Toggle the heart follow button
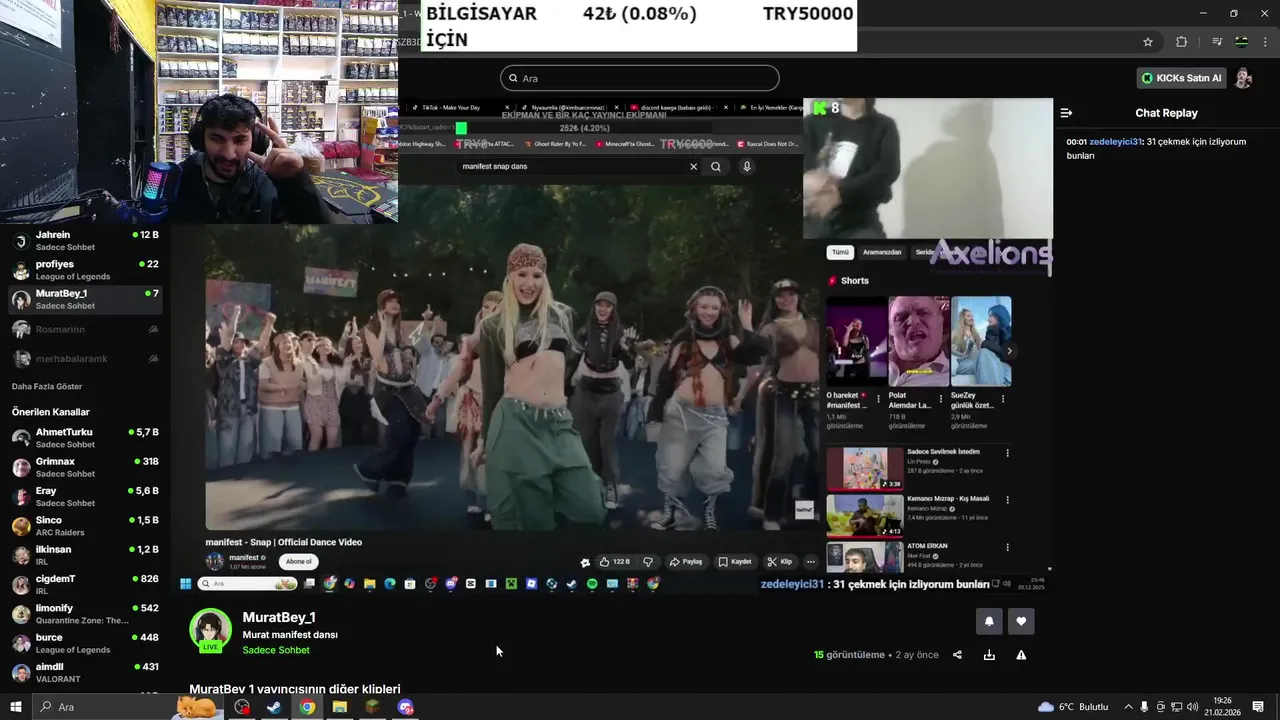Image resolution: width=1280 pixels, height=720 pixels. point(1021,621)
